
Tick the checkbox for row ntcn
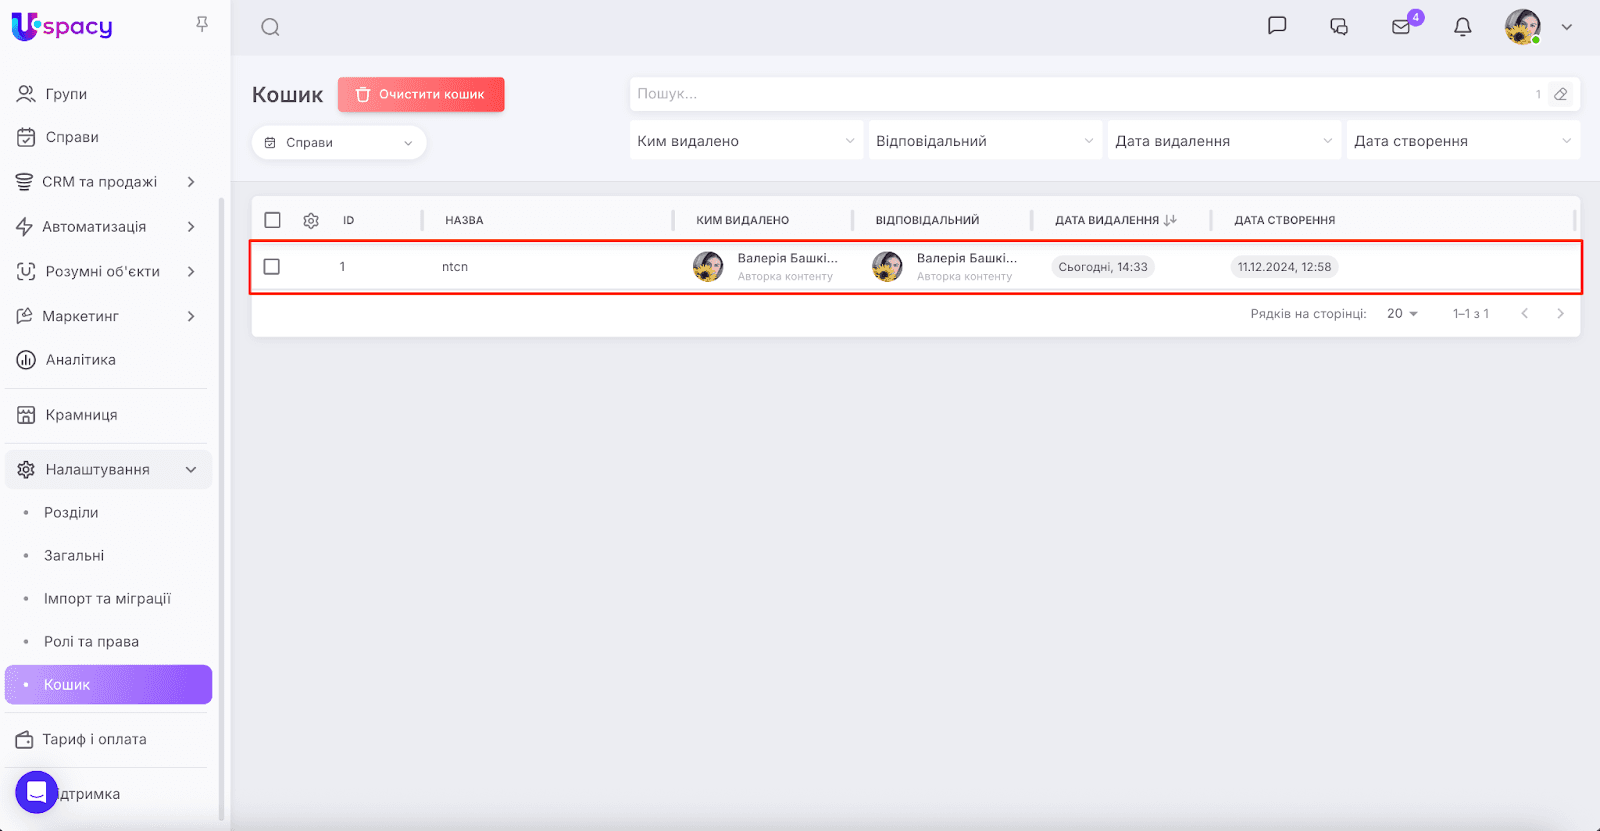point(271,267)
